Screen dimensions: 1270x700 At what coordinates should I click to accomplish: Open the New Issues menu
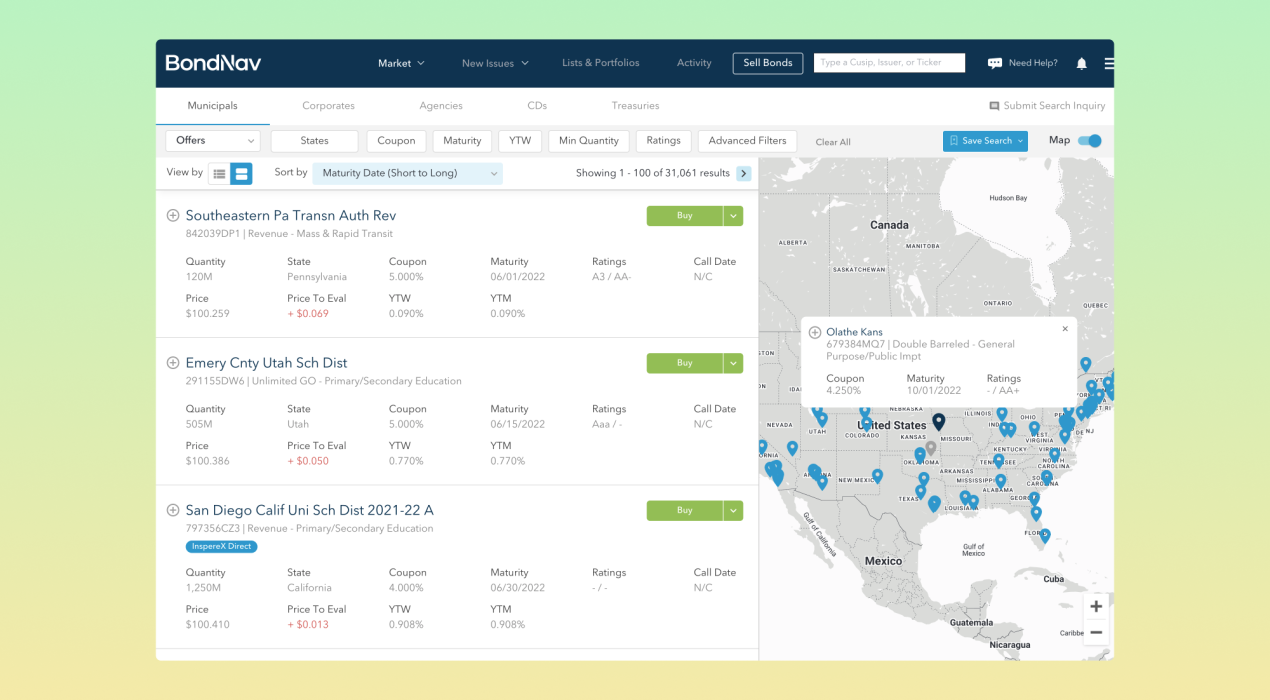coord(495,63)
